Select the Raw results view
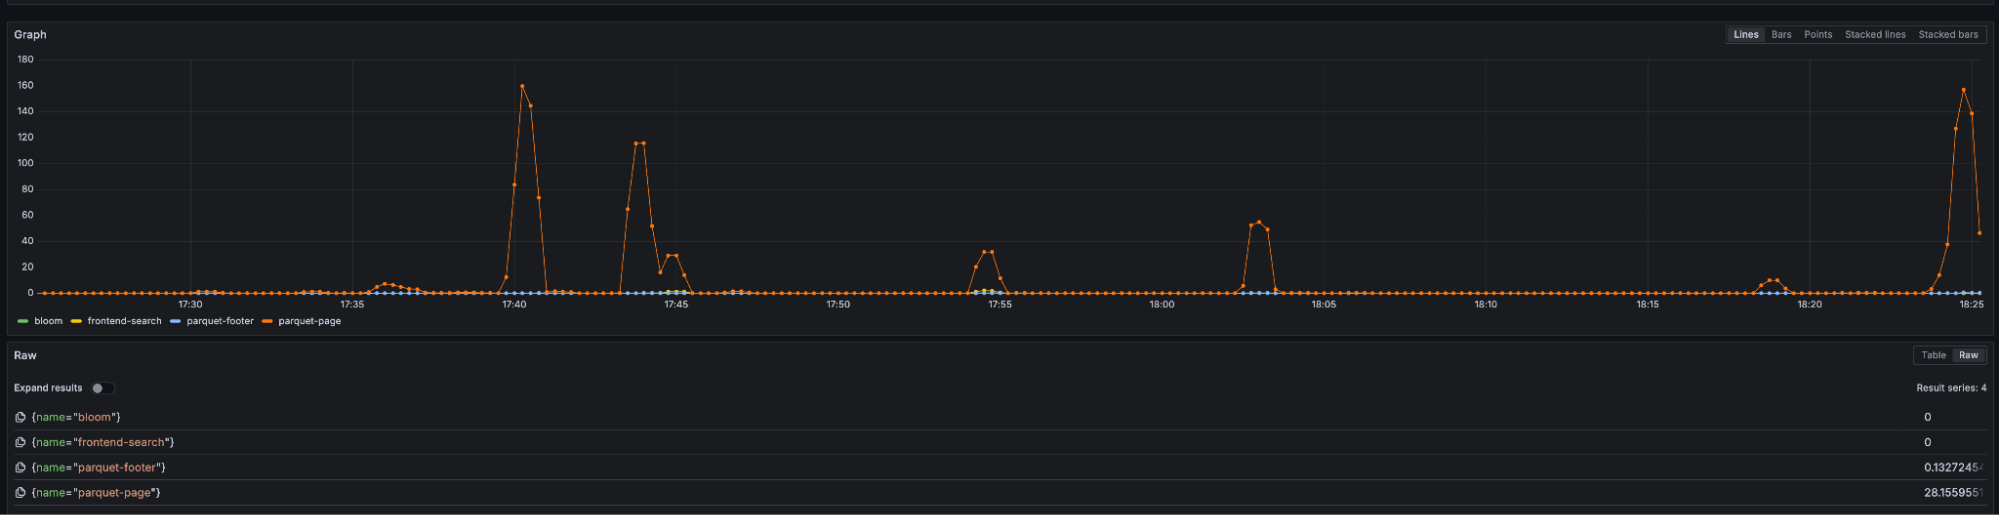This screenshot has height=516, width=1999. point(1968,355)
